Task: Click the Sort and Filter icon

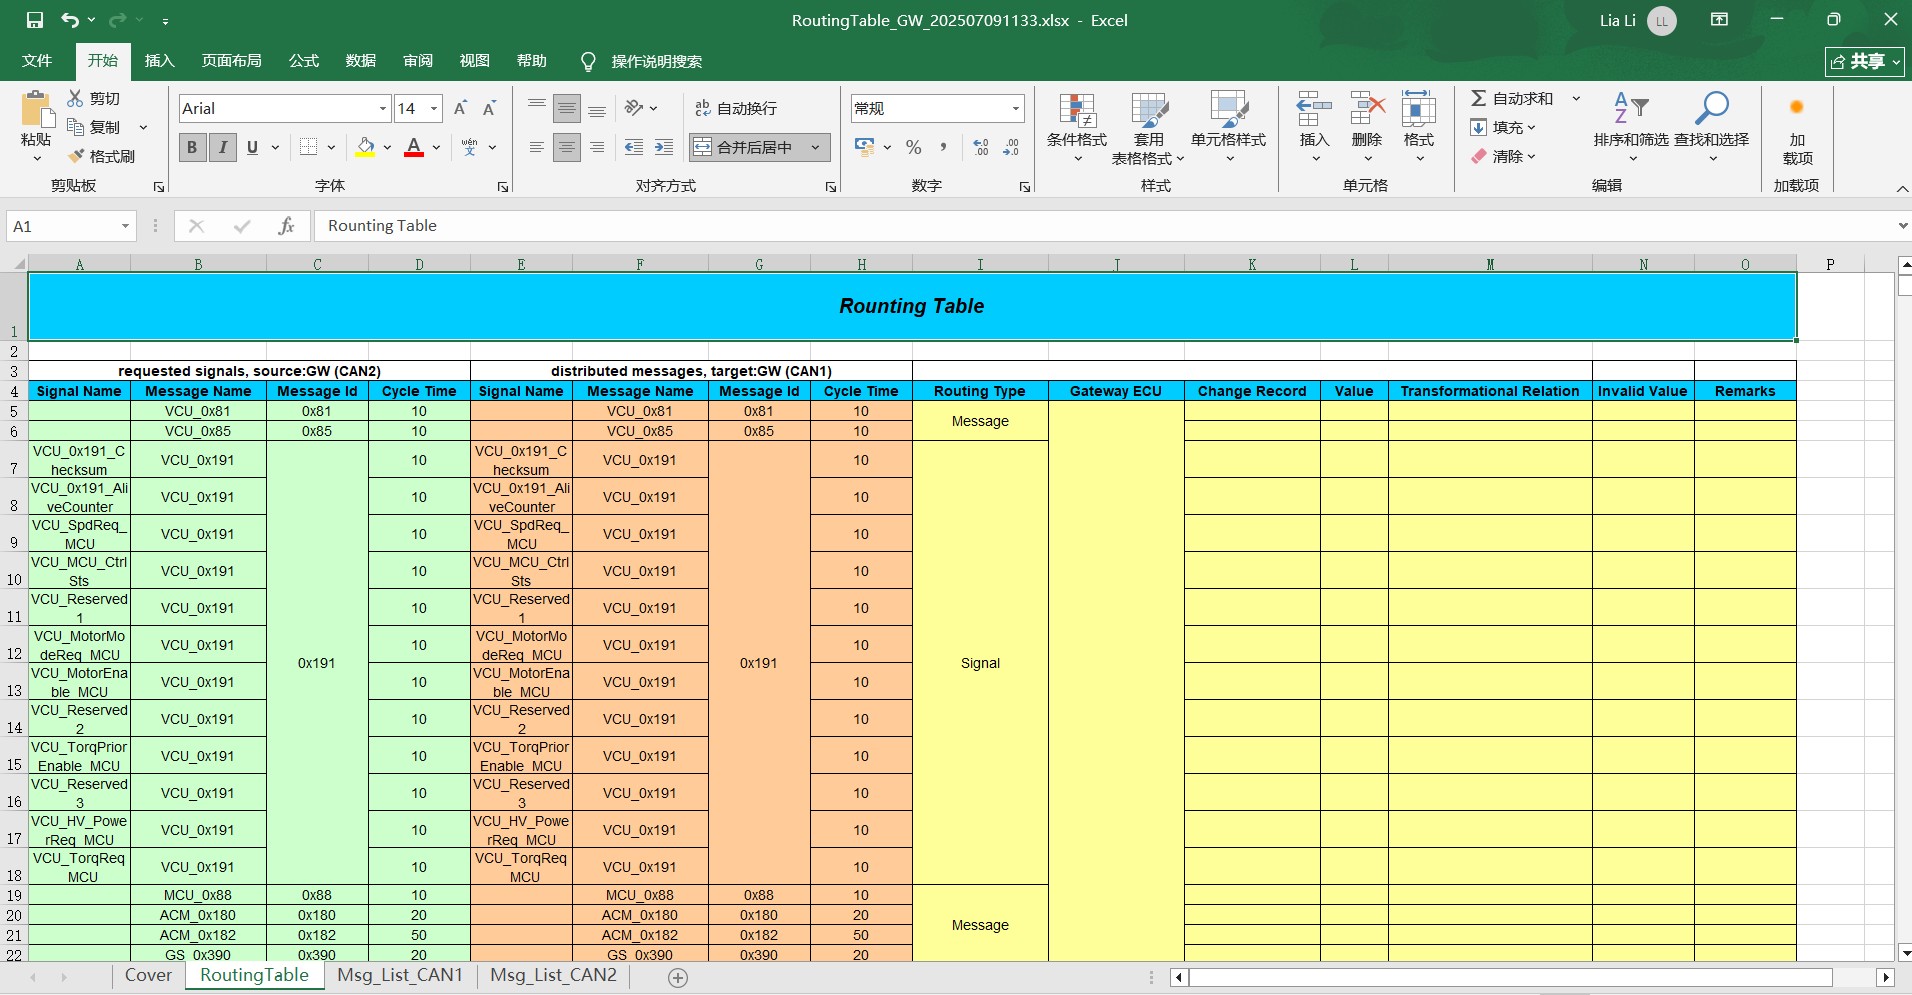Action: click(x=1630, y=108)
